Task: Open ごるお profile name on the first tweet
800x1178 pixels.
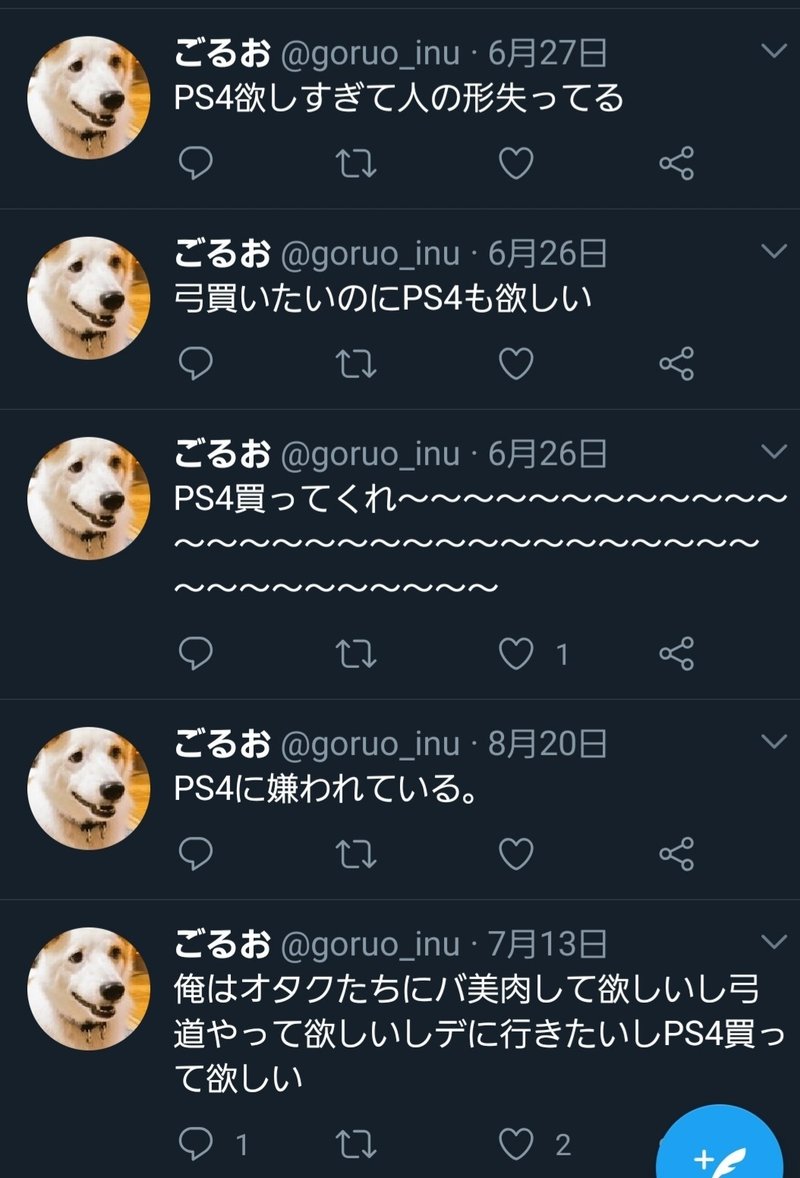Action: tap(222, 53)
